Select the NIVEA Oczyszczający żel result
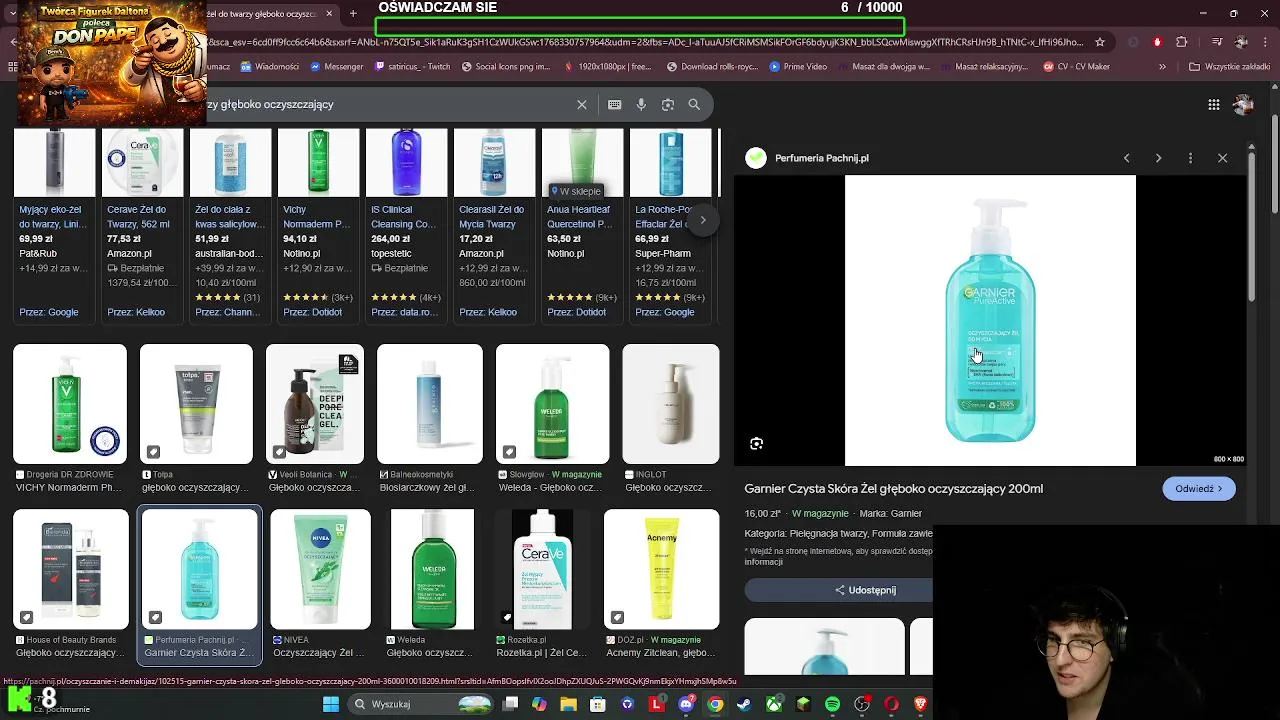 pyautogui.click(x=320, y=569)
